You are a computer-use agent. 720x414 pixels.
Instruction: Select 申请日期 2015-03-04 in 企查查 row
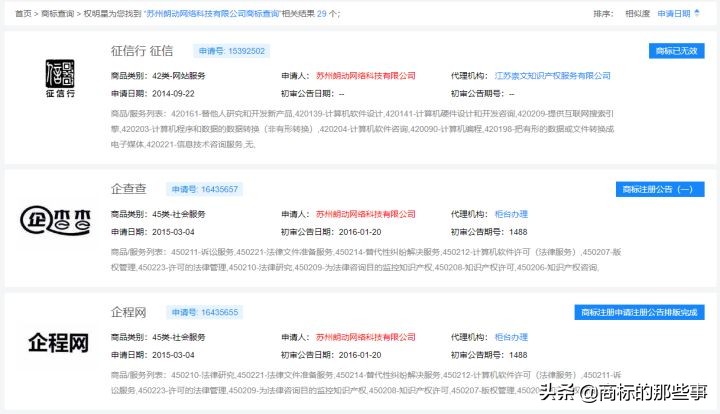[x=173, y=232]
